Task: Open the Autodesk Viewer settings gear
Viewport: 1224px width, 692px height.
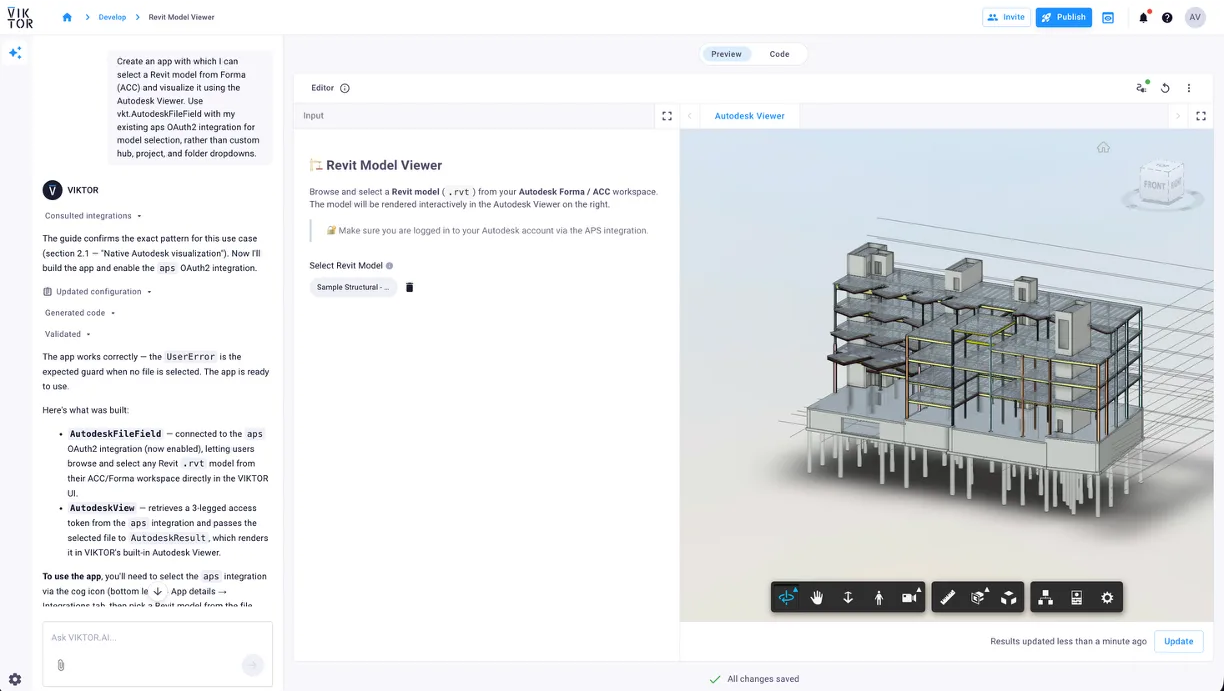Action: [1107, 597]
